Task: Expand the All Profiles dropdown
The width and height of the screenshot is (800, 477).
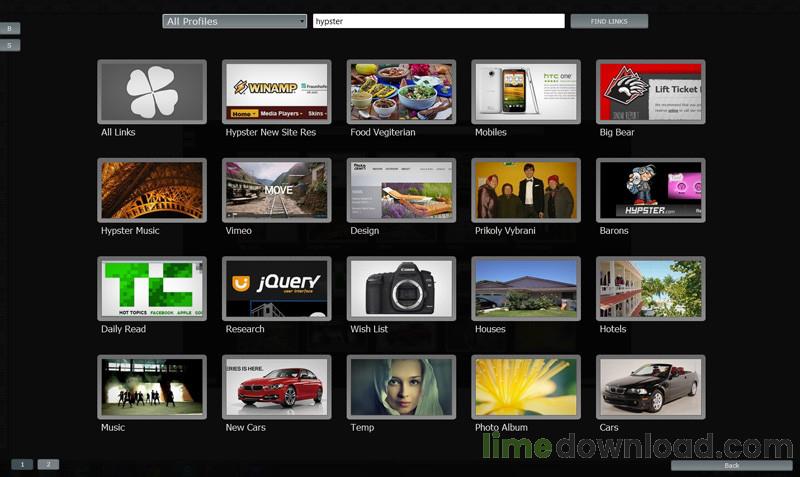Action: point(235,21)
